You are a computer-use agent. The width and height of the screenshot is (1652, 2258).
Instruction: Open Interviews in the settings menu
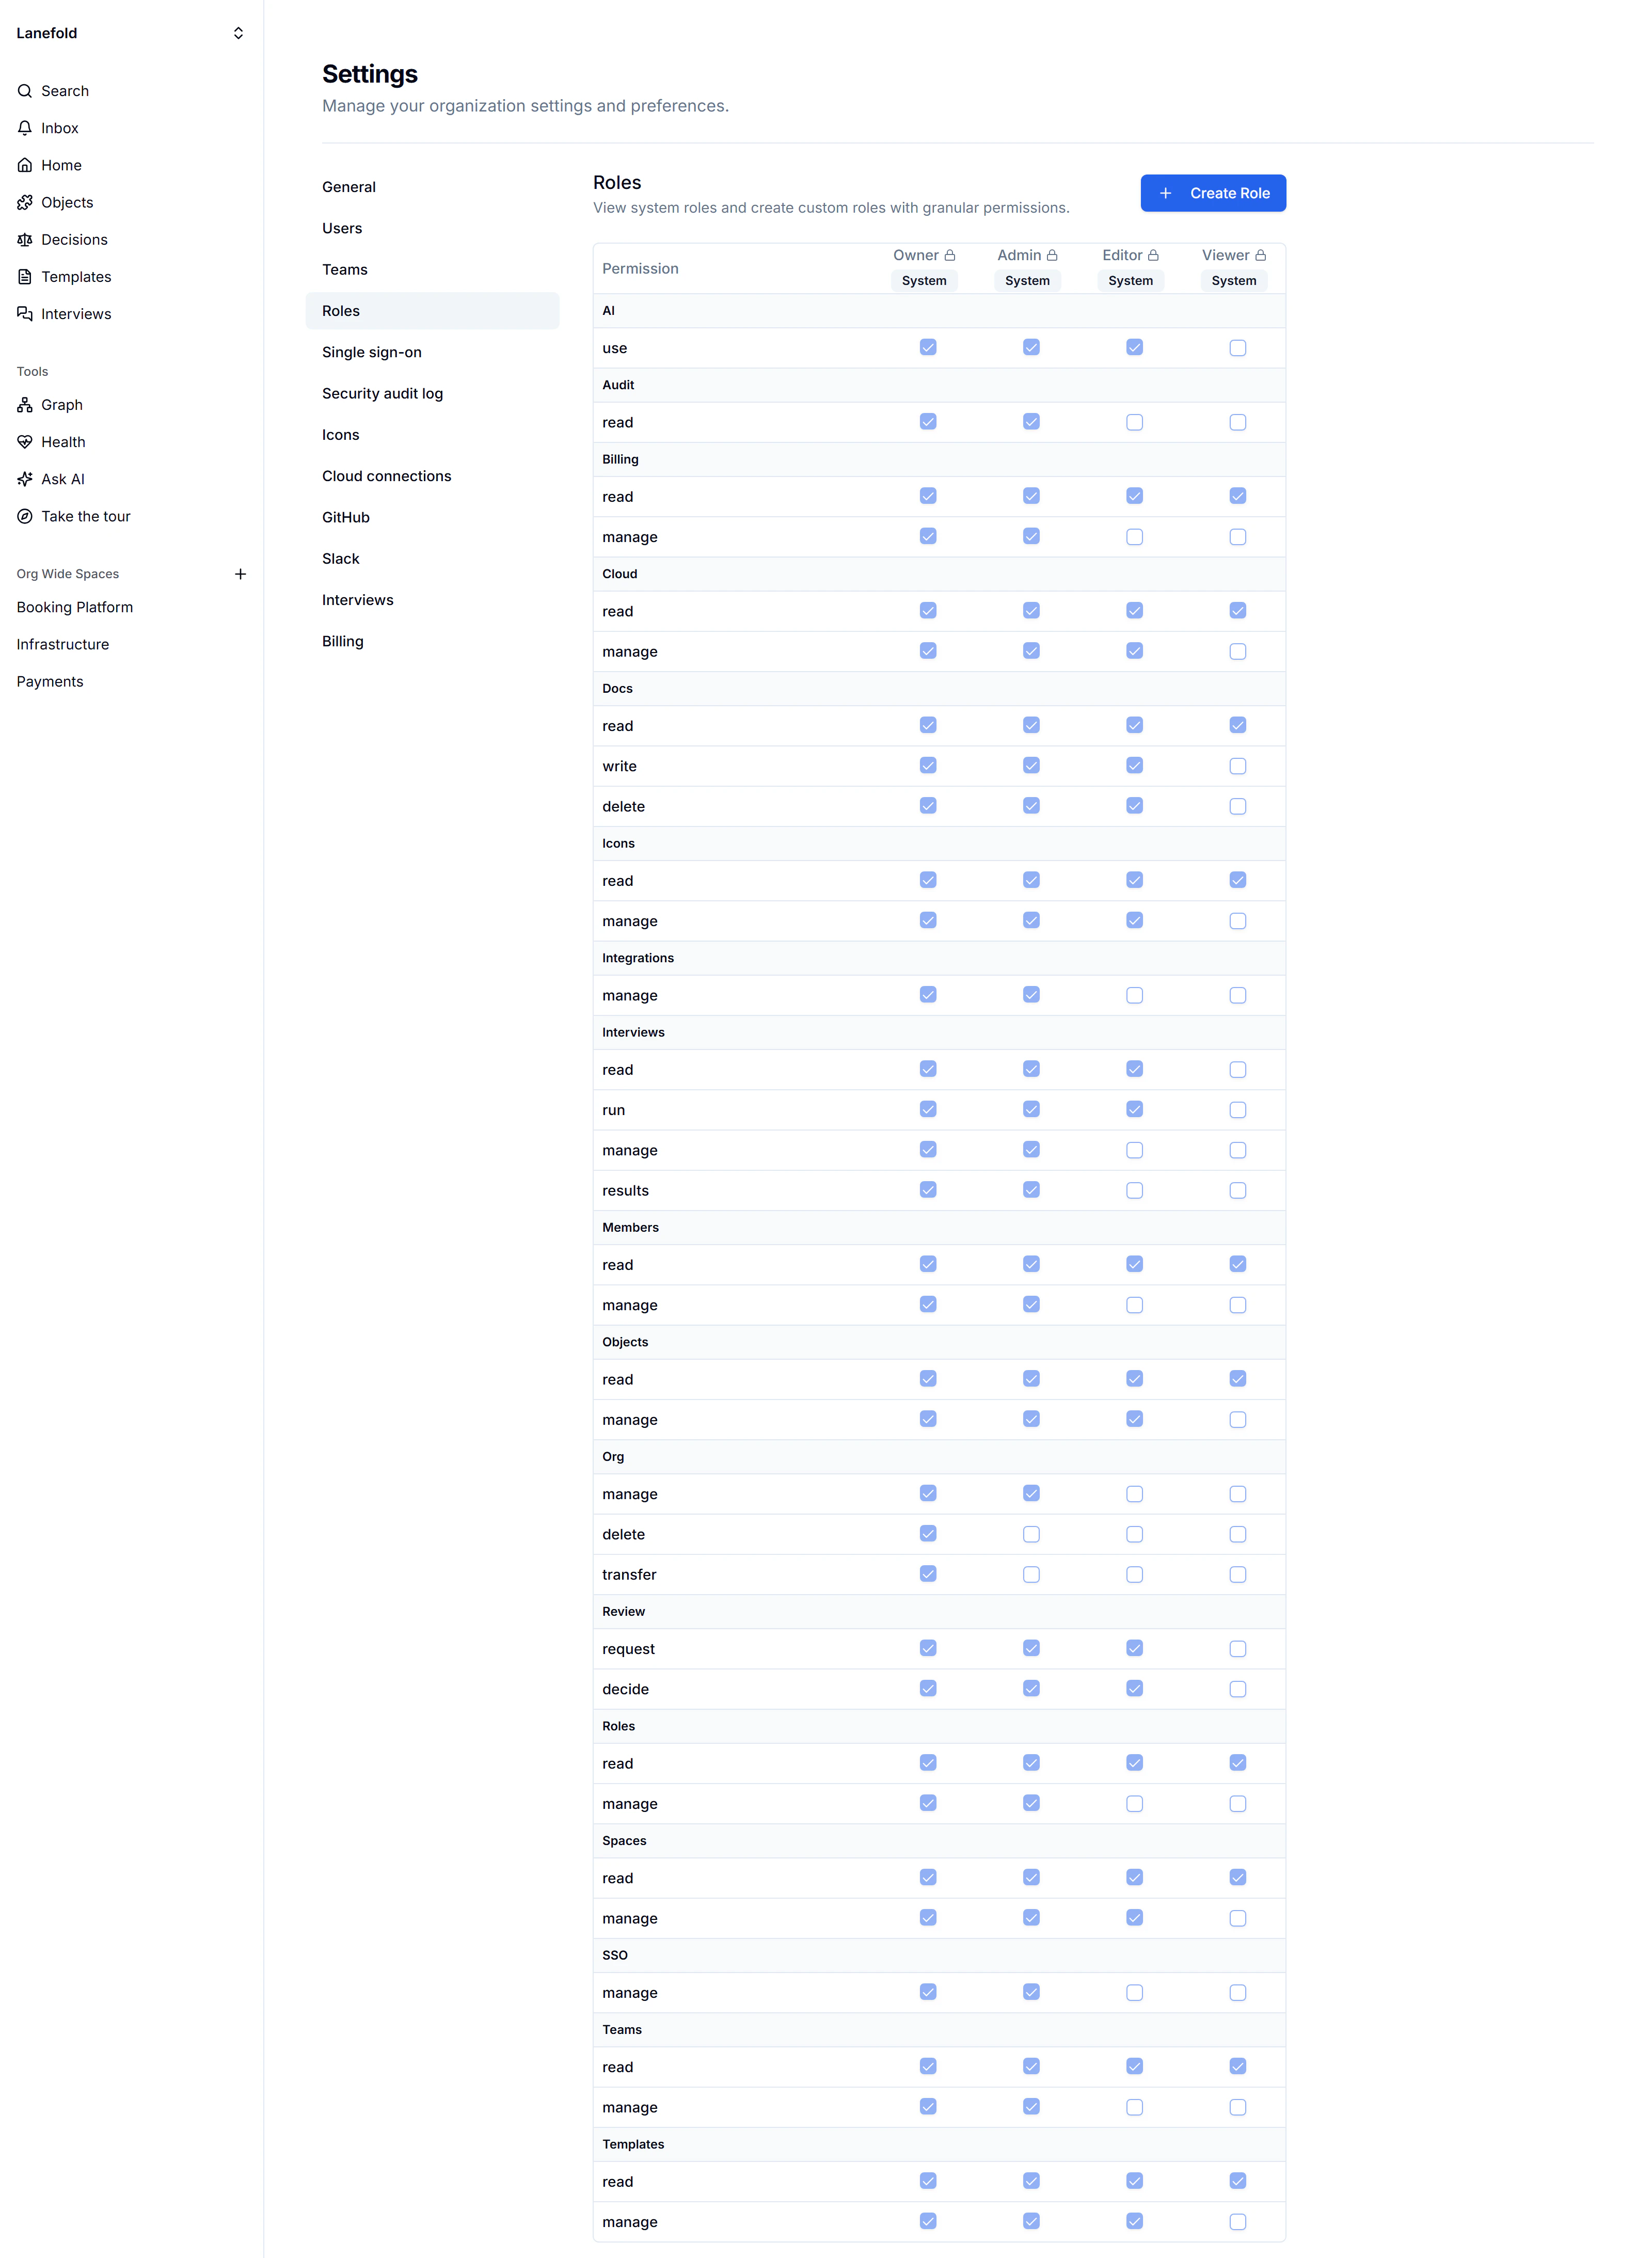click(432, 600)
